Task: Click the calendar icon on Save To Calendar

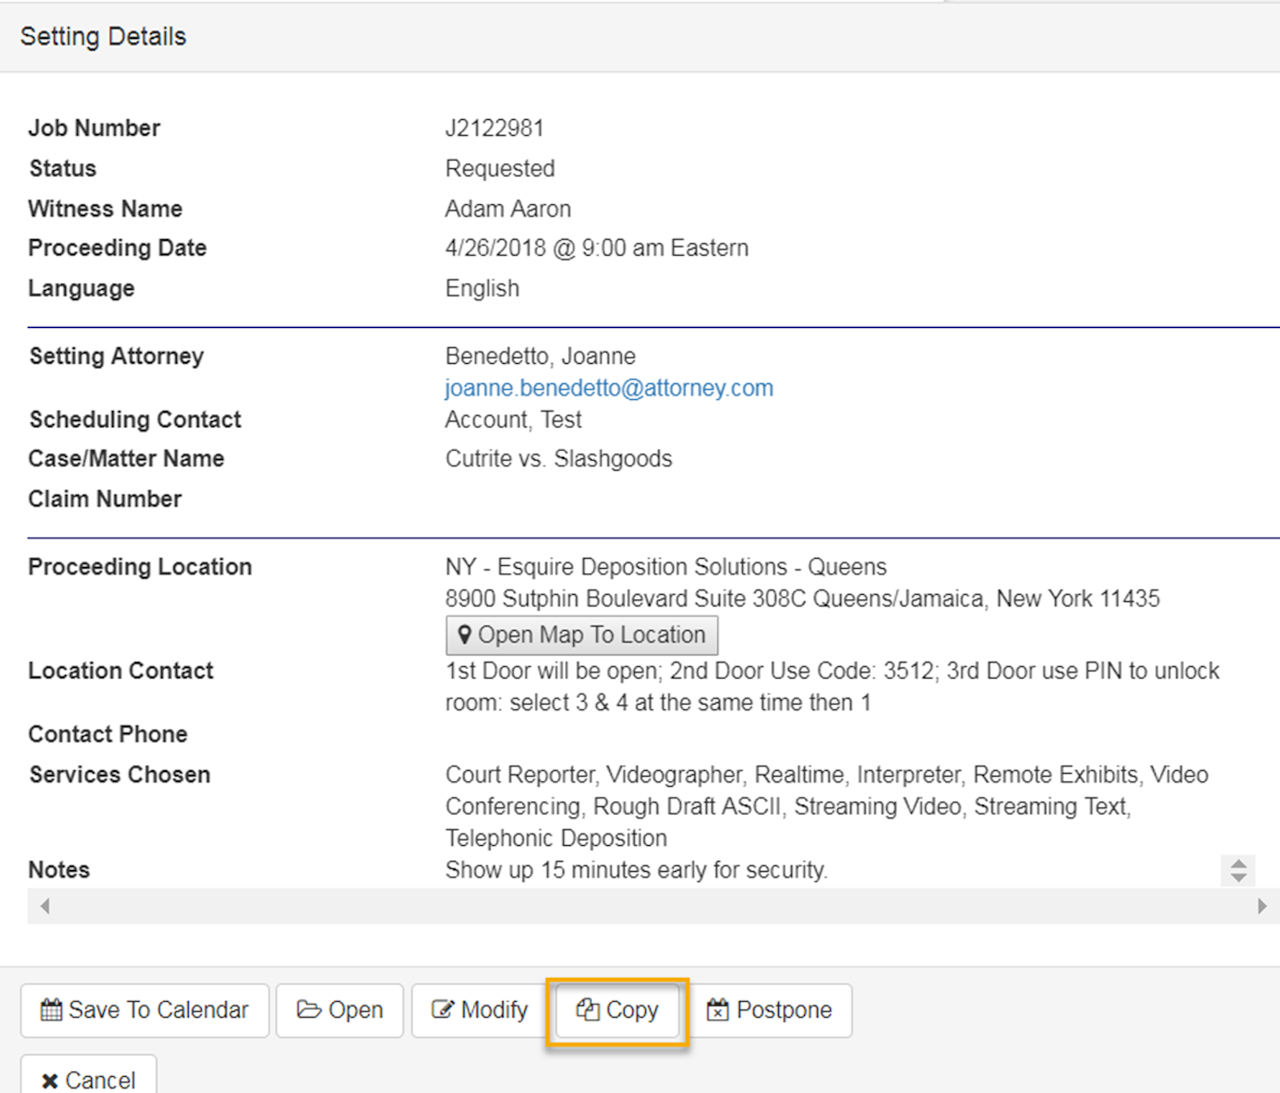Action: (x=51, y=1010)
